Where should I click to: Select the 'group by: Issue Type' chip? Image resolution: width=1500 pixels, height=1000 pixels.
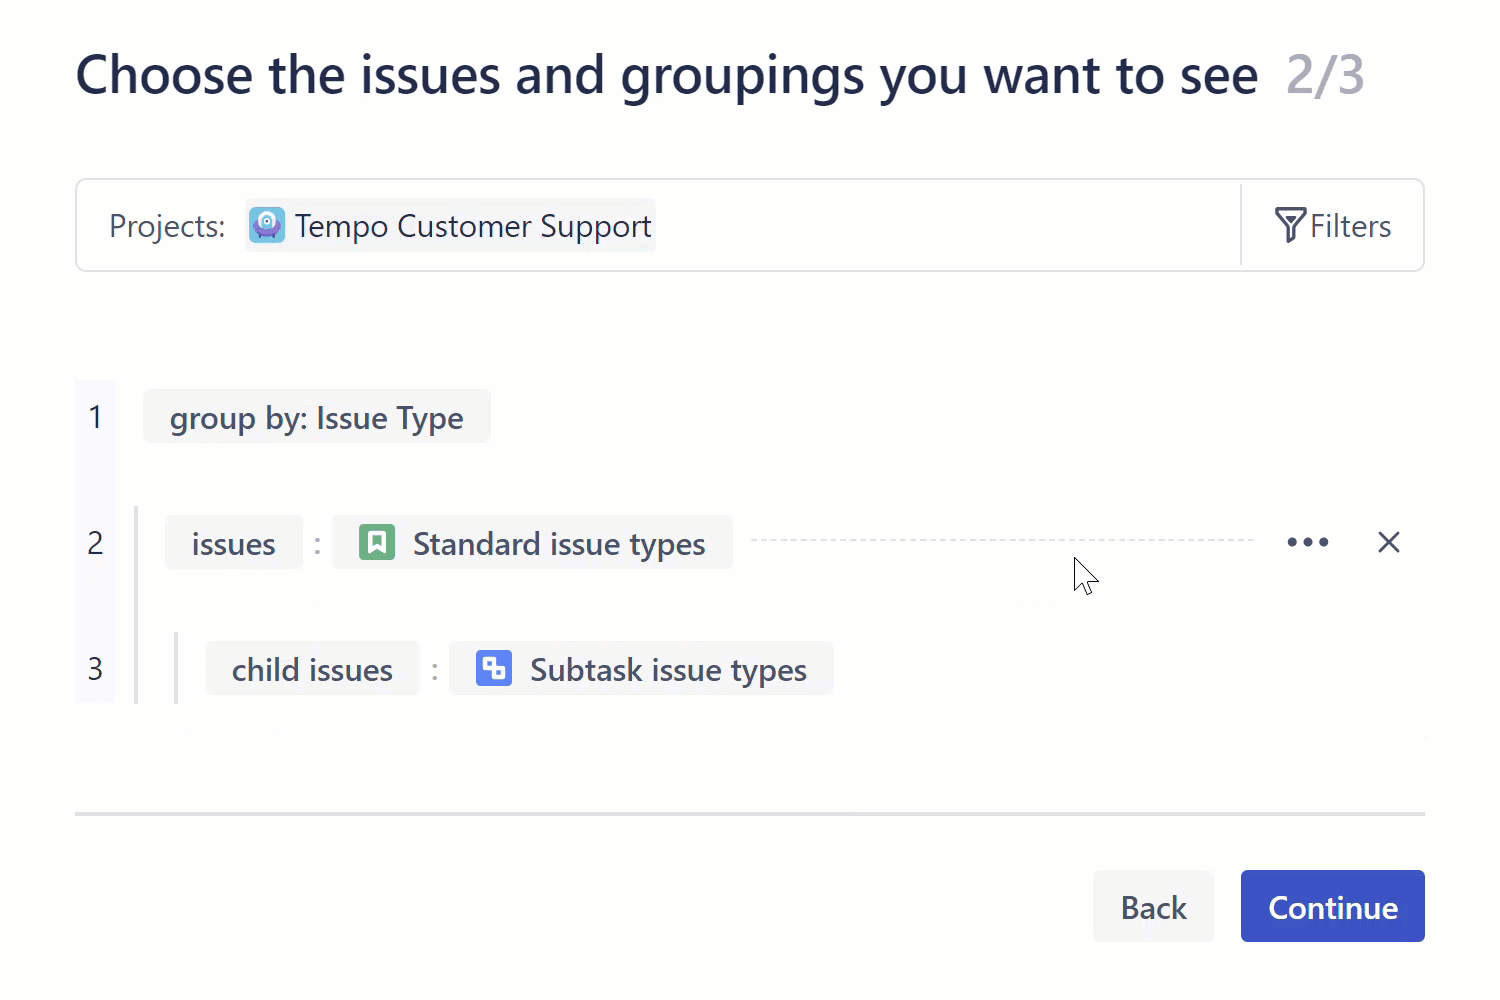click(316, 417)
